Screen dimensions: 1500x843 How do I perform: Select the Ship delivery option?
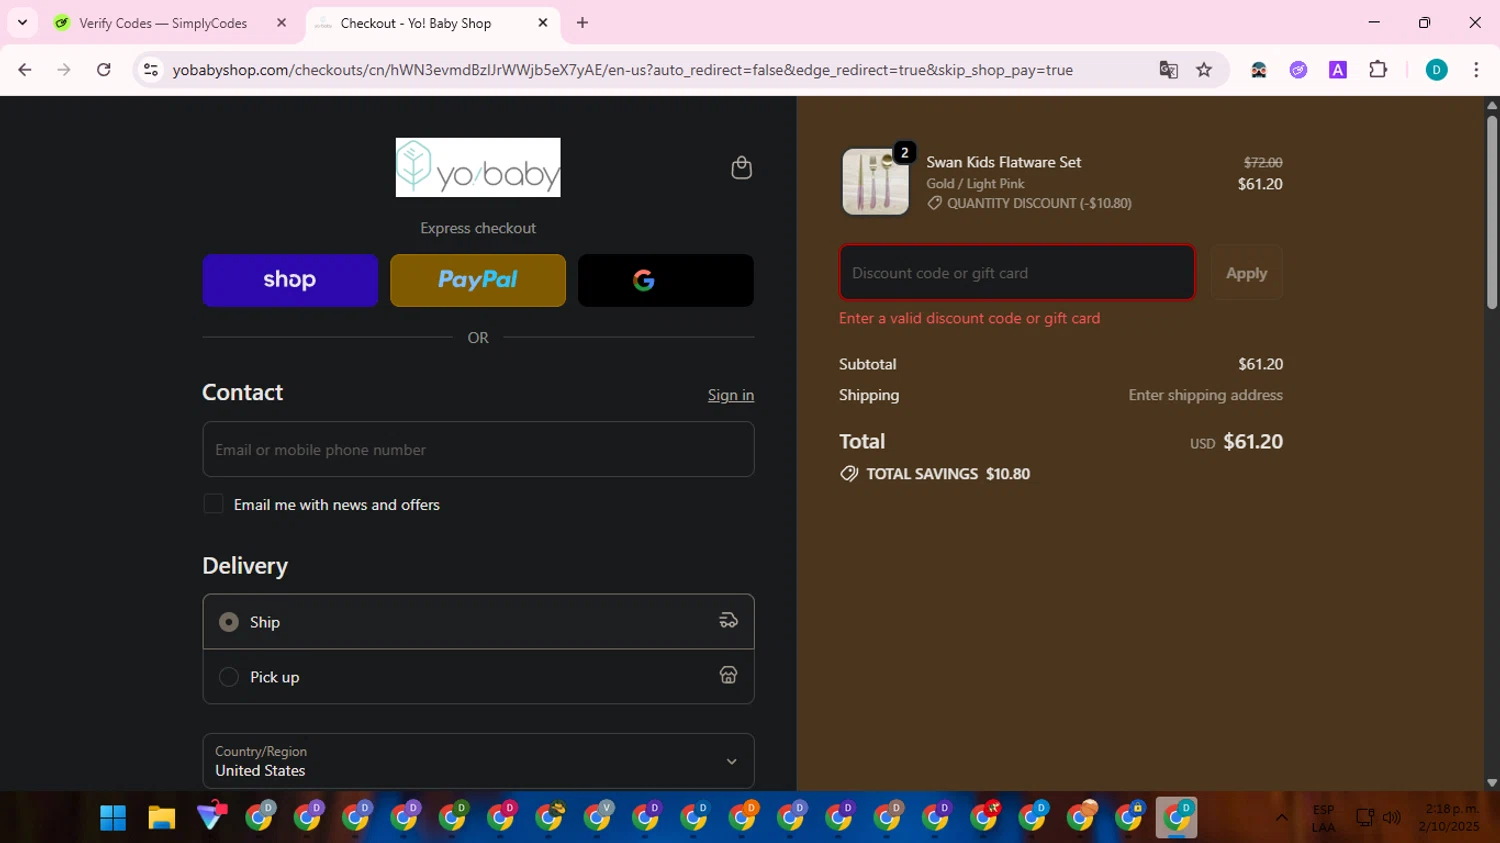478,621
